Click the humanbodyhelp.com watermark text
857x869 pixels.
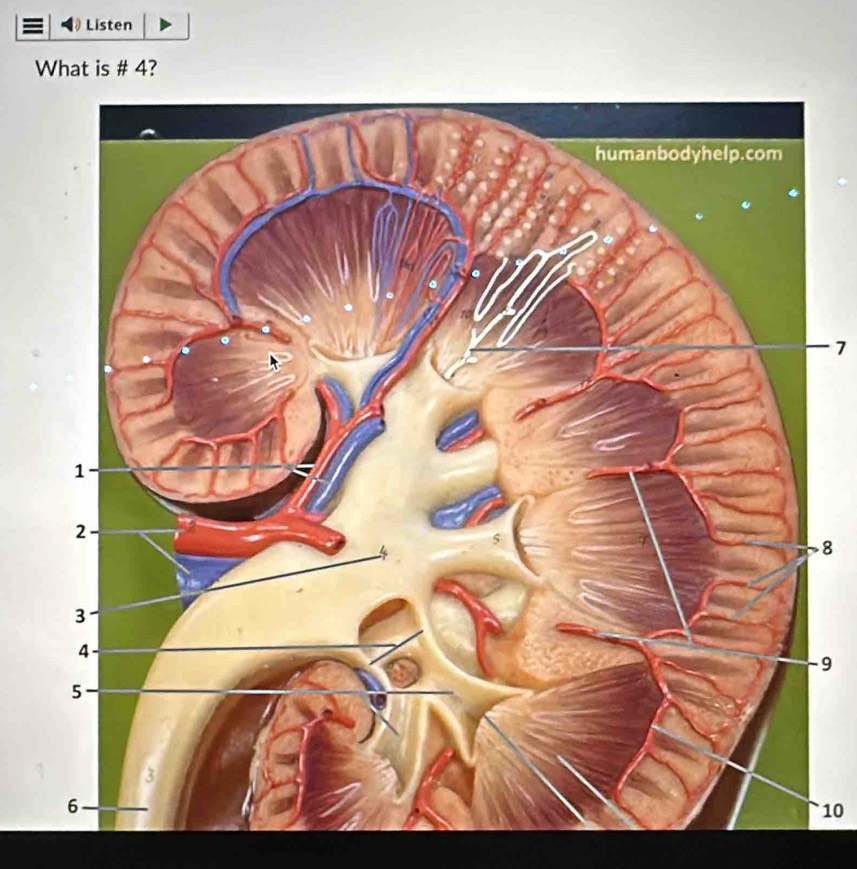coord(687,154)
